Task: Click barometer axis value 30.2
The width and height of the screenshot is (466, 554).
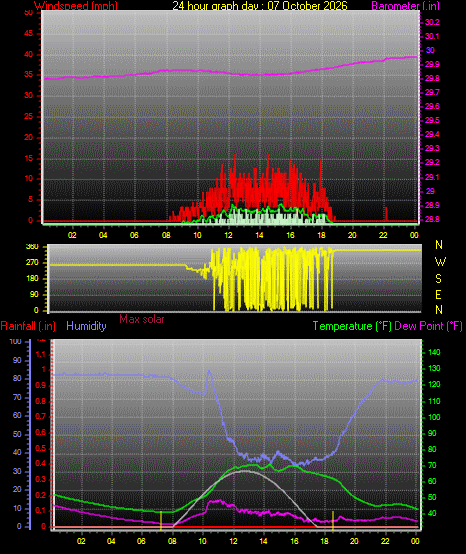Action: [432, 22]
